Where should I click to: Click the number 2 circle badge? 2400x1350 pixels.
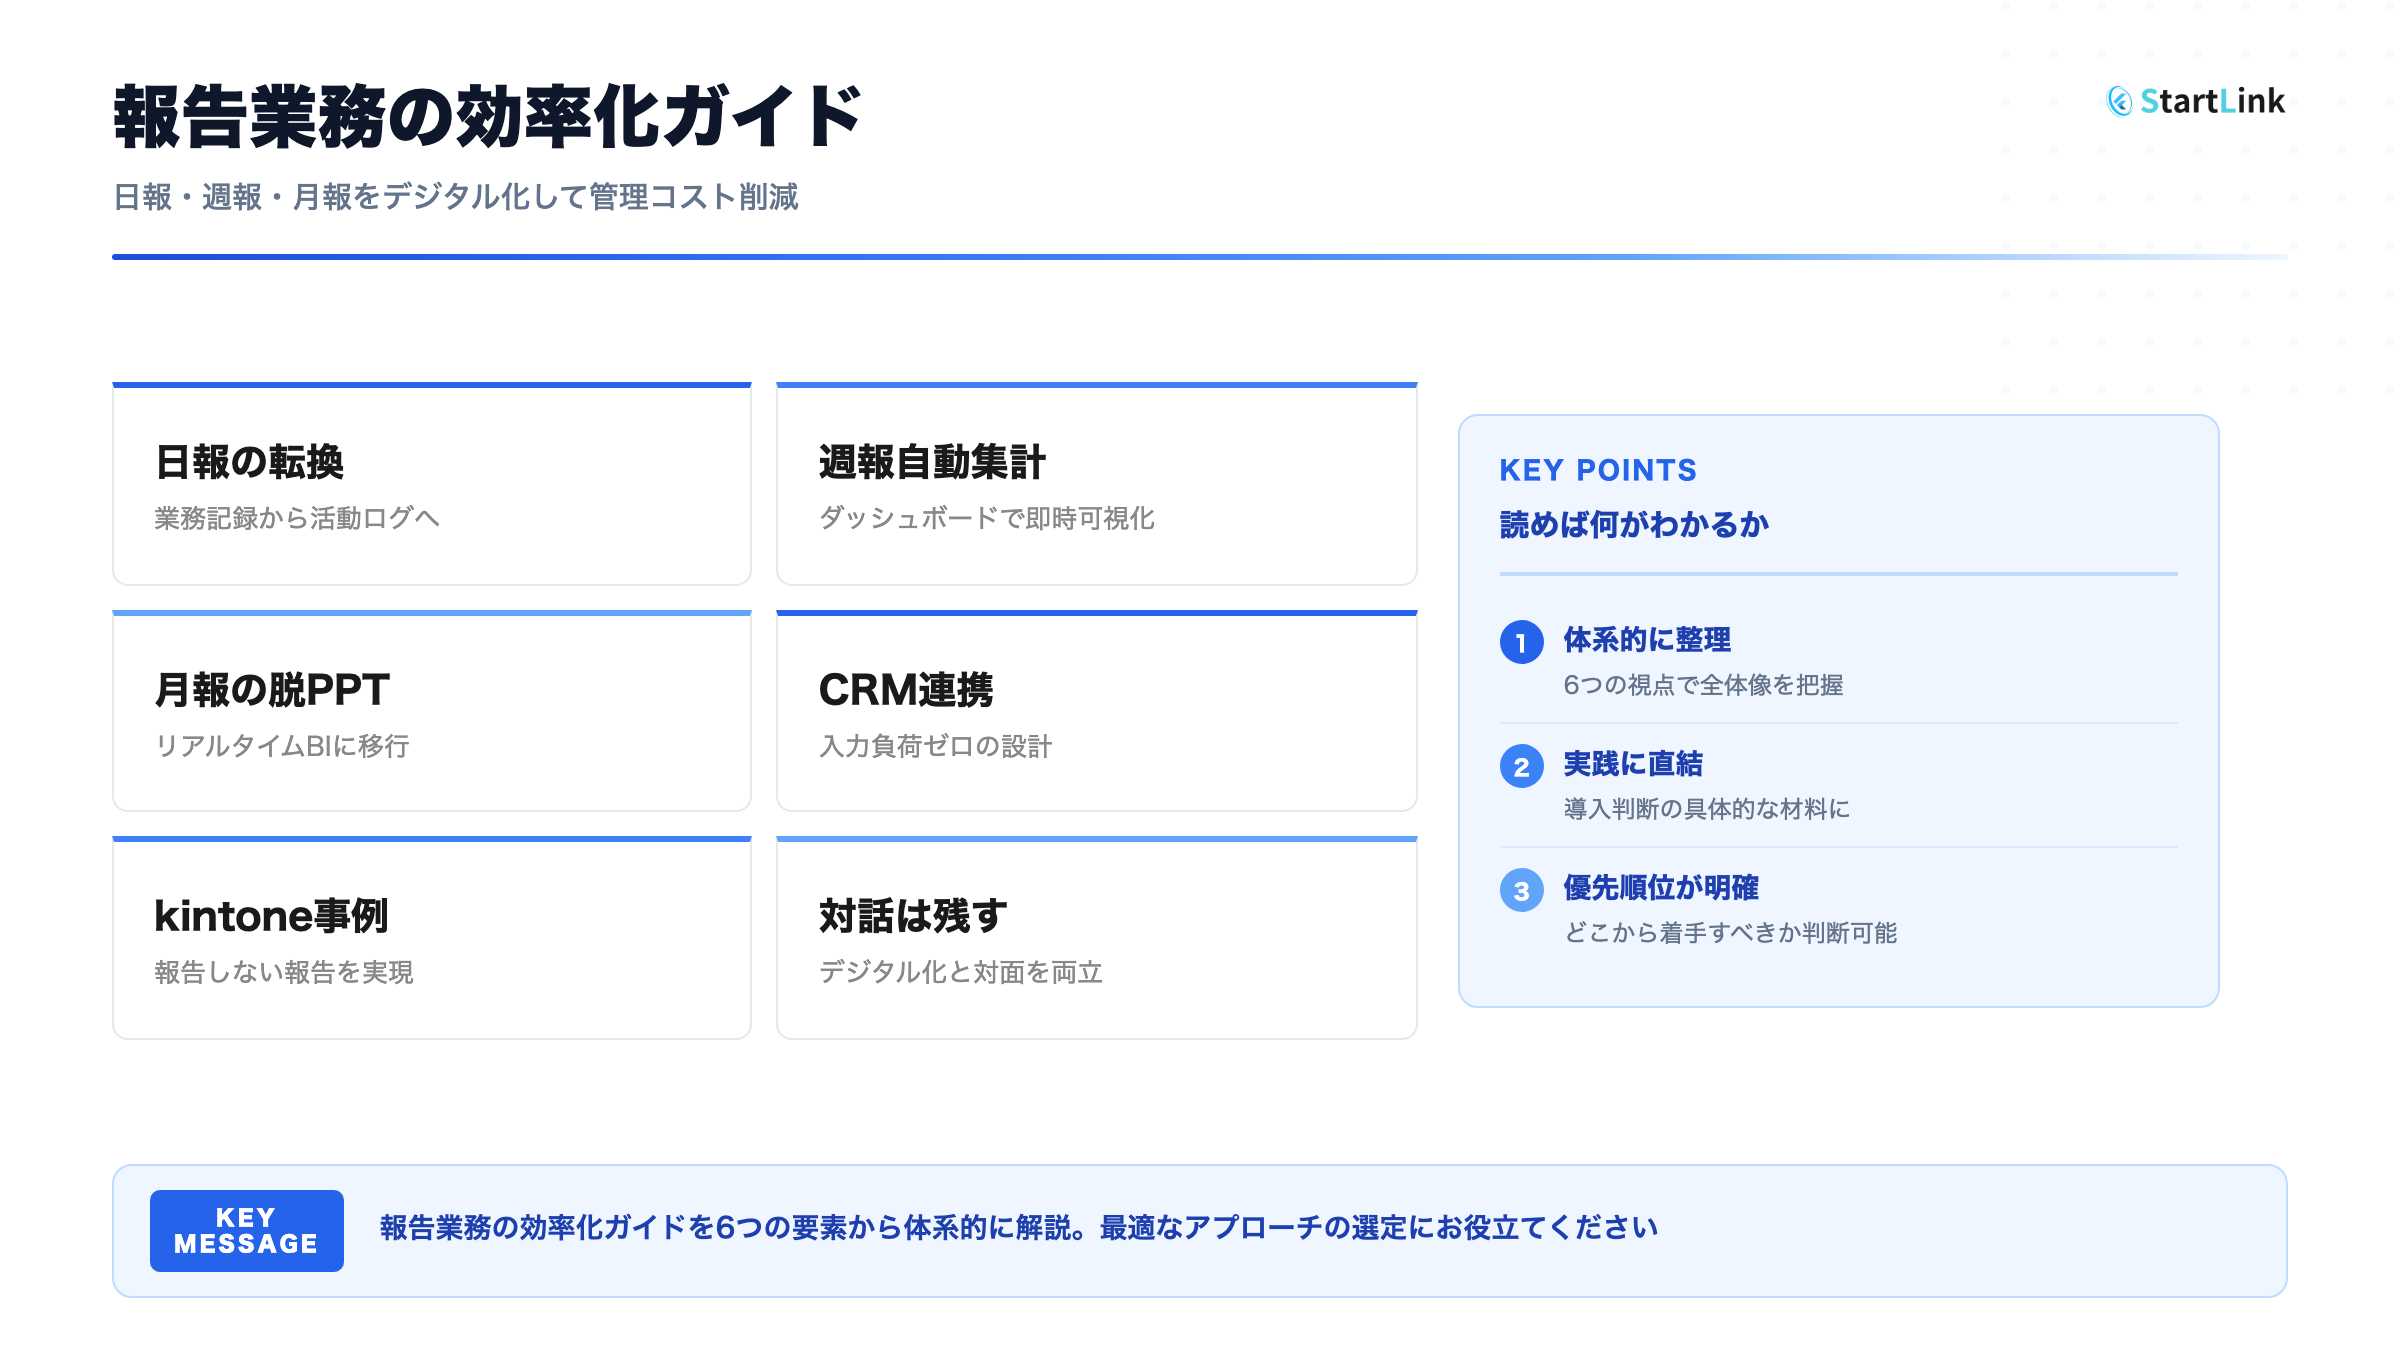[1521, 766]
